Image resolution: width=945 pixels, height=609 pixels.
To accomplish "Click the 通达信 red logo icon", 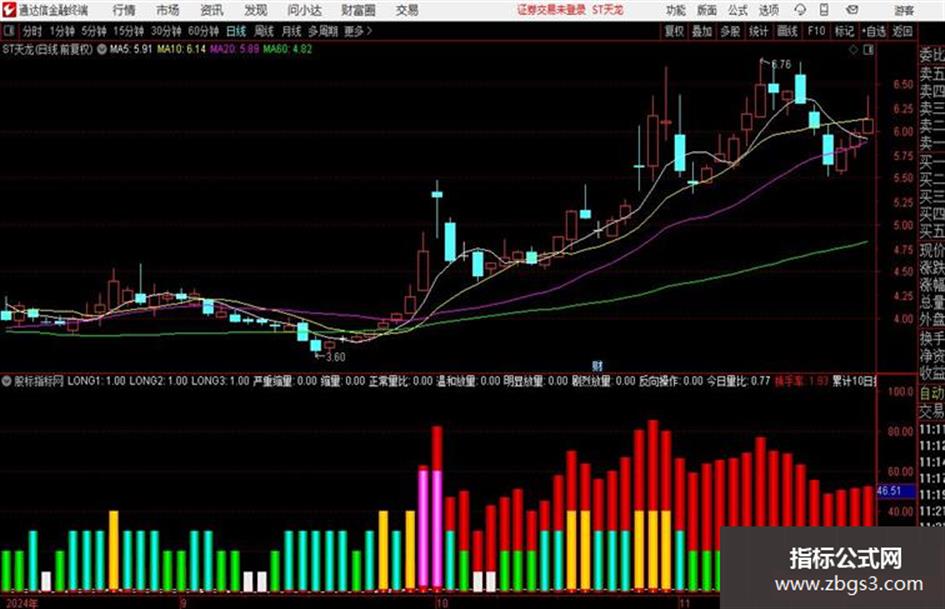I will pos(9,10).
